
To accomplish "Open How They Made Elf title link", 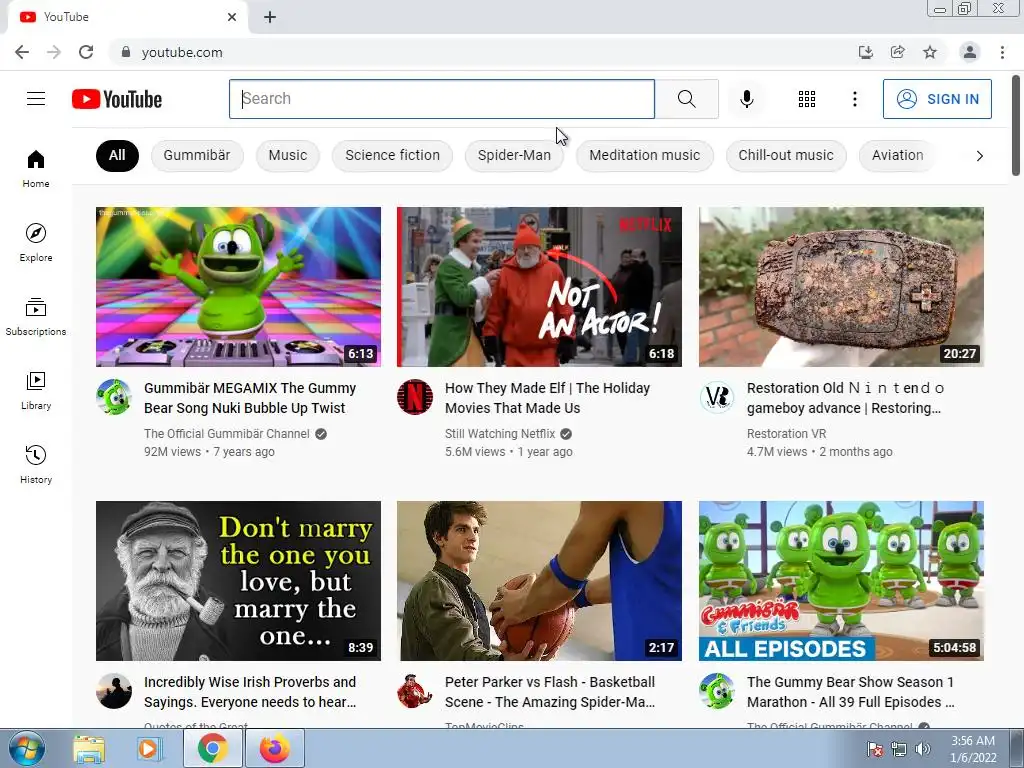I will point(547,398).
